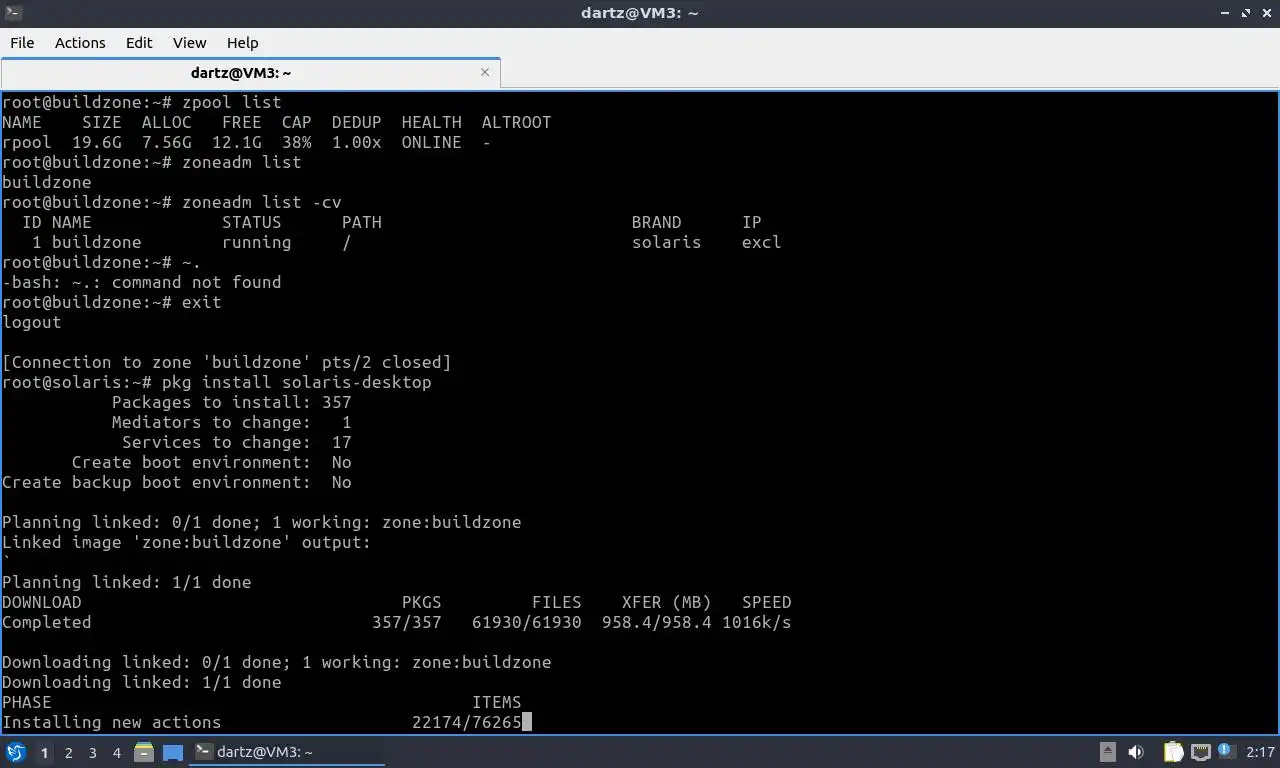
Task: Open the View menu
Action: click(x=189, y=42)
